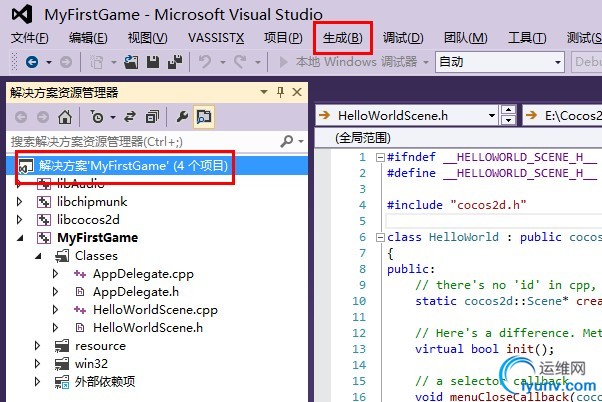602x402 pixels.
Task: Click the Redo toolbar icon
Action: tap(240, 62)
